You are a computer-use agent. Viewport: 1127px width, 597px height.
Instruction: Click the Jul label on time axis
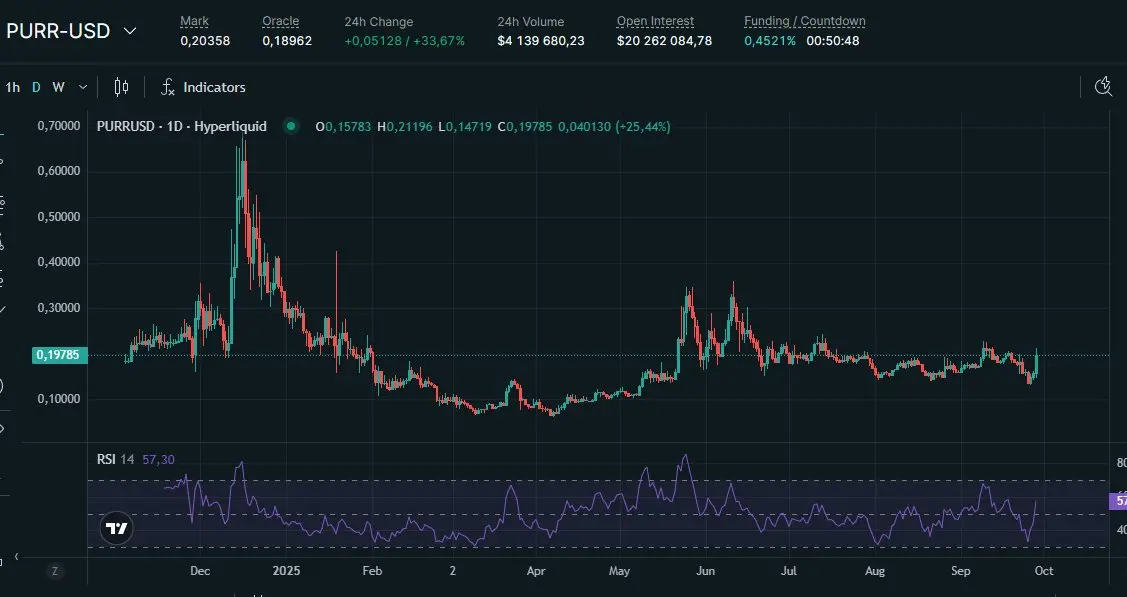click(x=789, y=571)
